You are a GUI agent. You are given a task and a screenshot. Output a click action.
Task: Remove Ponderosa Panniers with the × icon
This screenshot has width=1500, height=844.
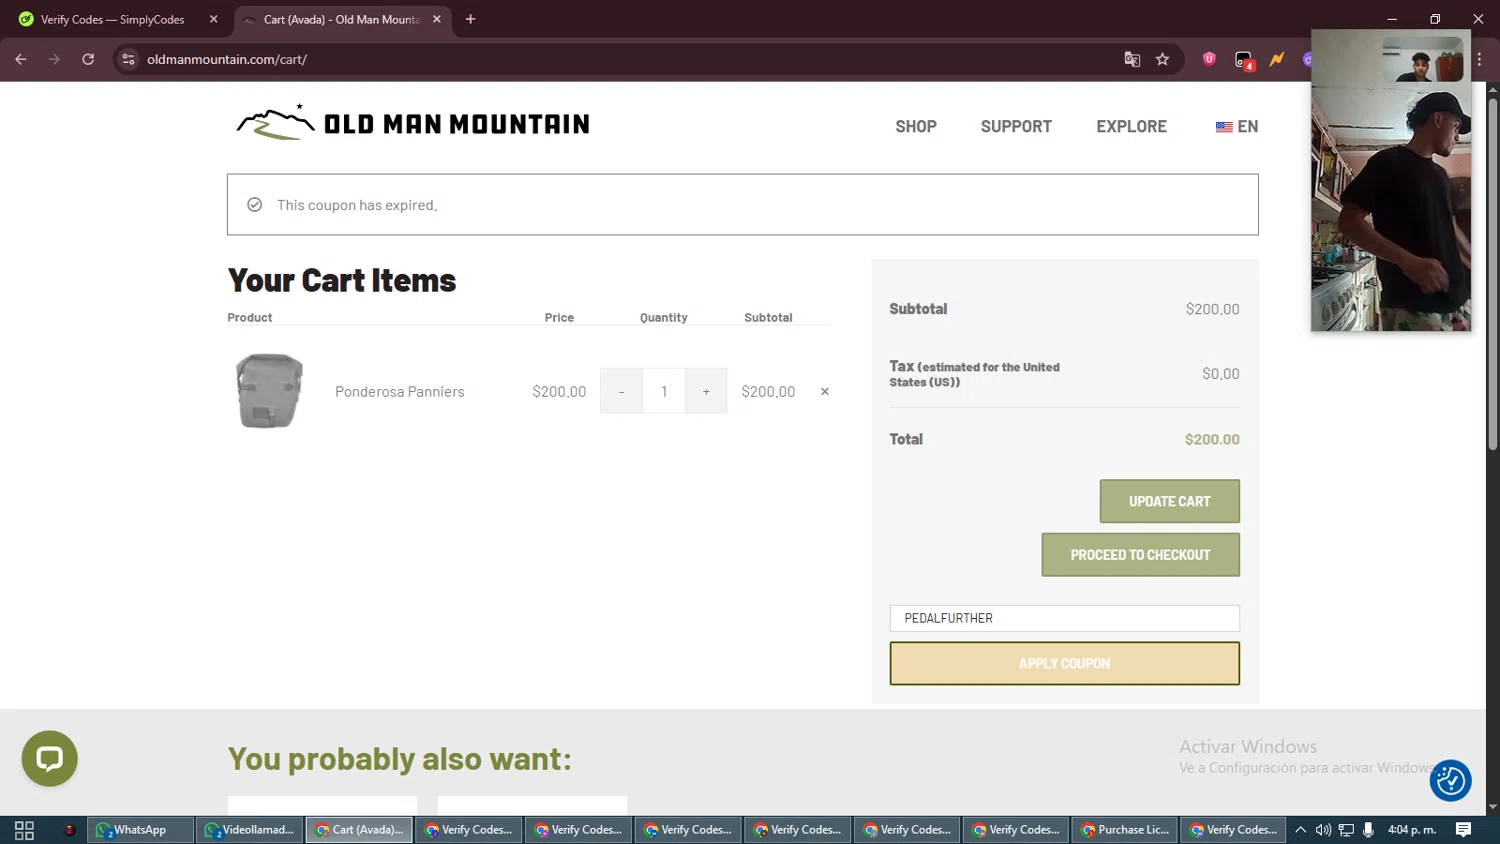click(825, 391)
